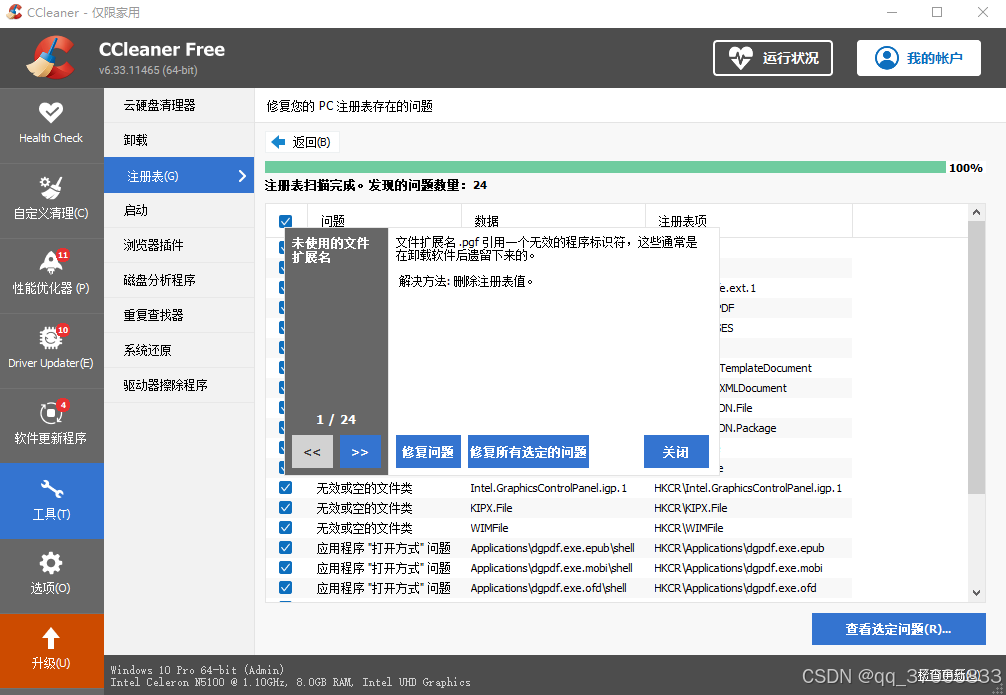This screenshot has width=1006, height=695.
Task: Open 重复查找器 tool
Action: [x=179, y=315]
